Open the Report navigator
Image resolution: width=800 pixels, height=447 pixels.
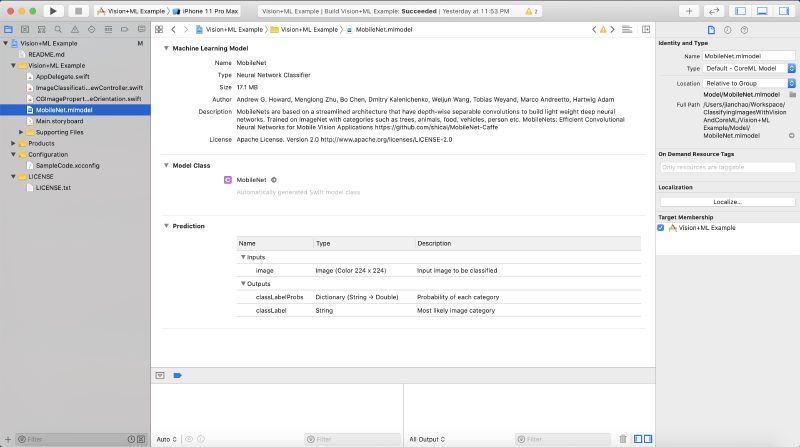(141, 30)
